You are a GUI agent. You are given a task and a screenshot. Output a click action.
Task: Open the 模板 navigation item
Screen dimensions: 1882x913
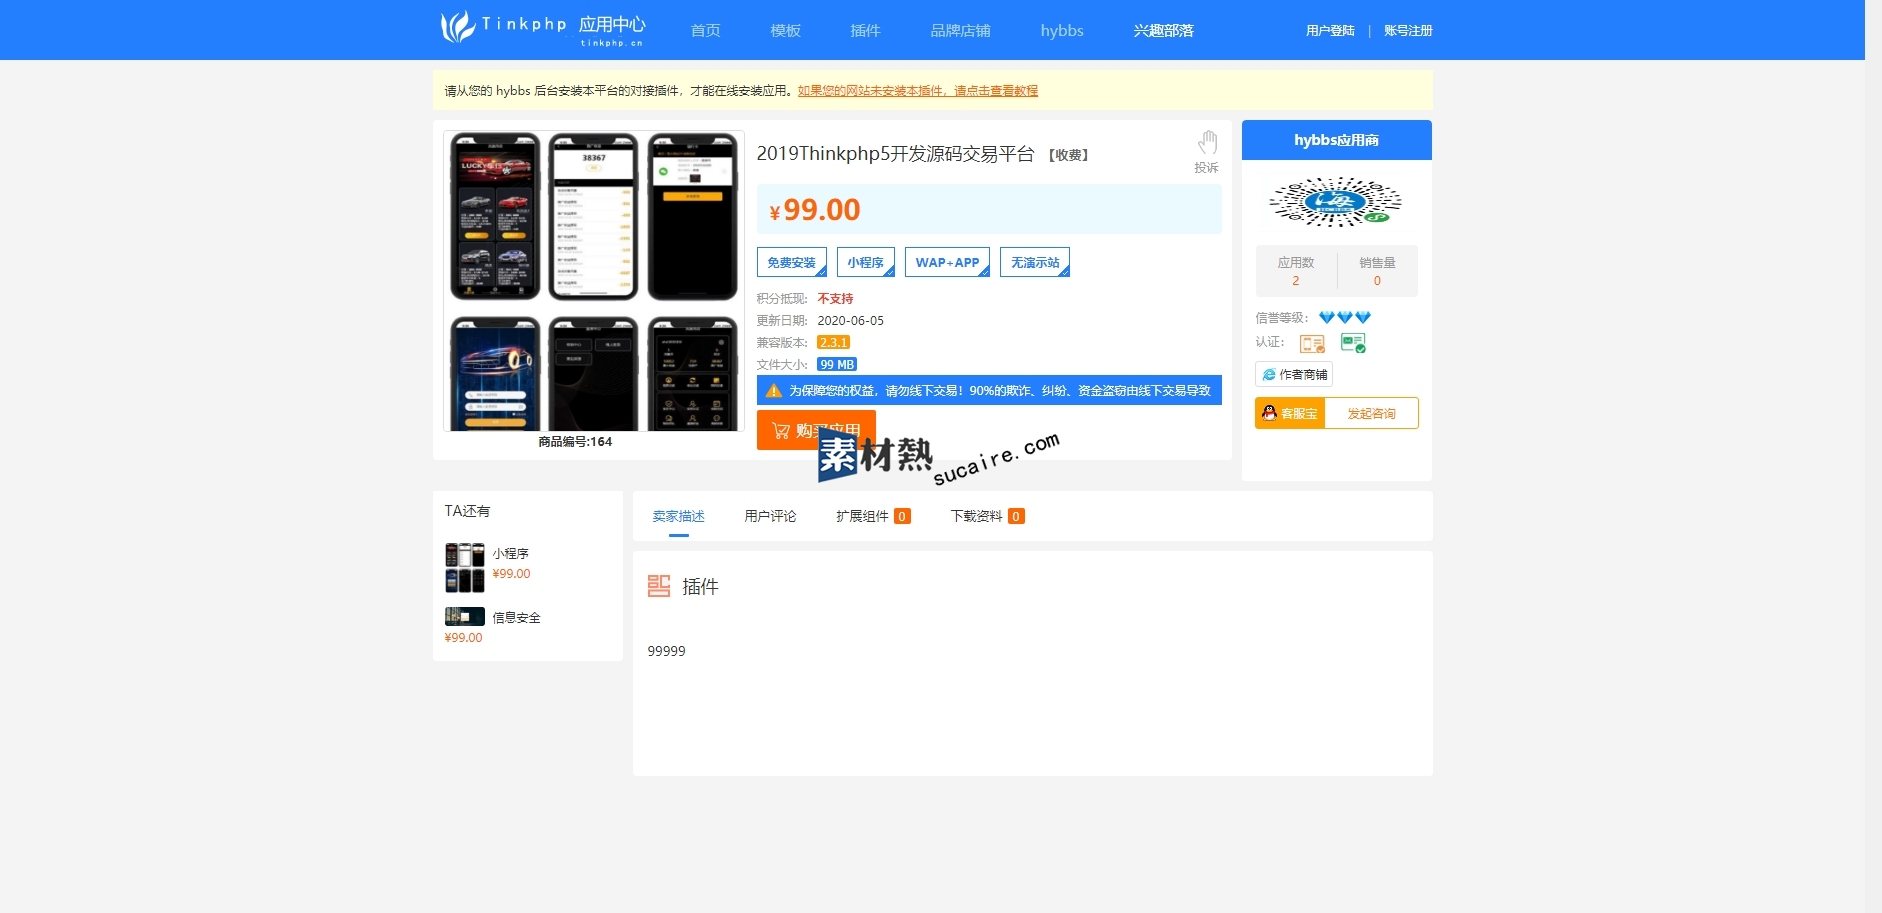pyautogui.click(x=785, y=31)
